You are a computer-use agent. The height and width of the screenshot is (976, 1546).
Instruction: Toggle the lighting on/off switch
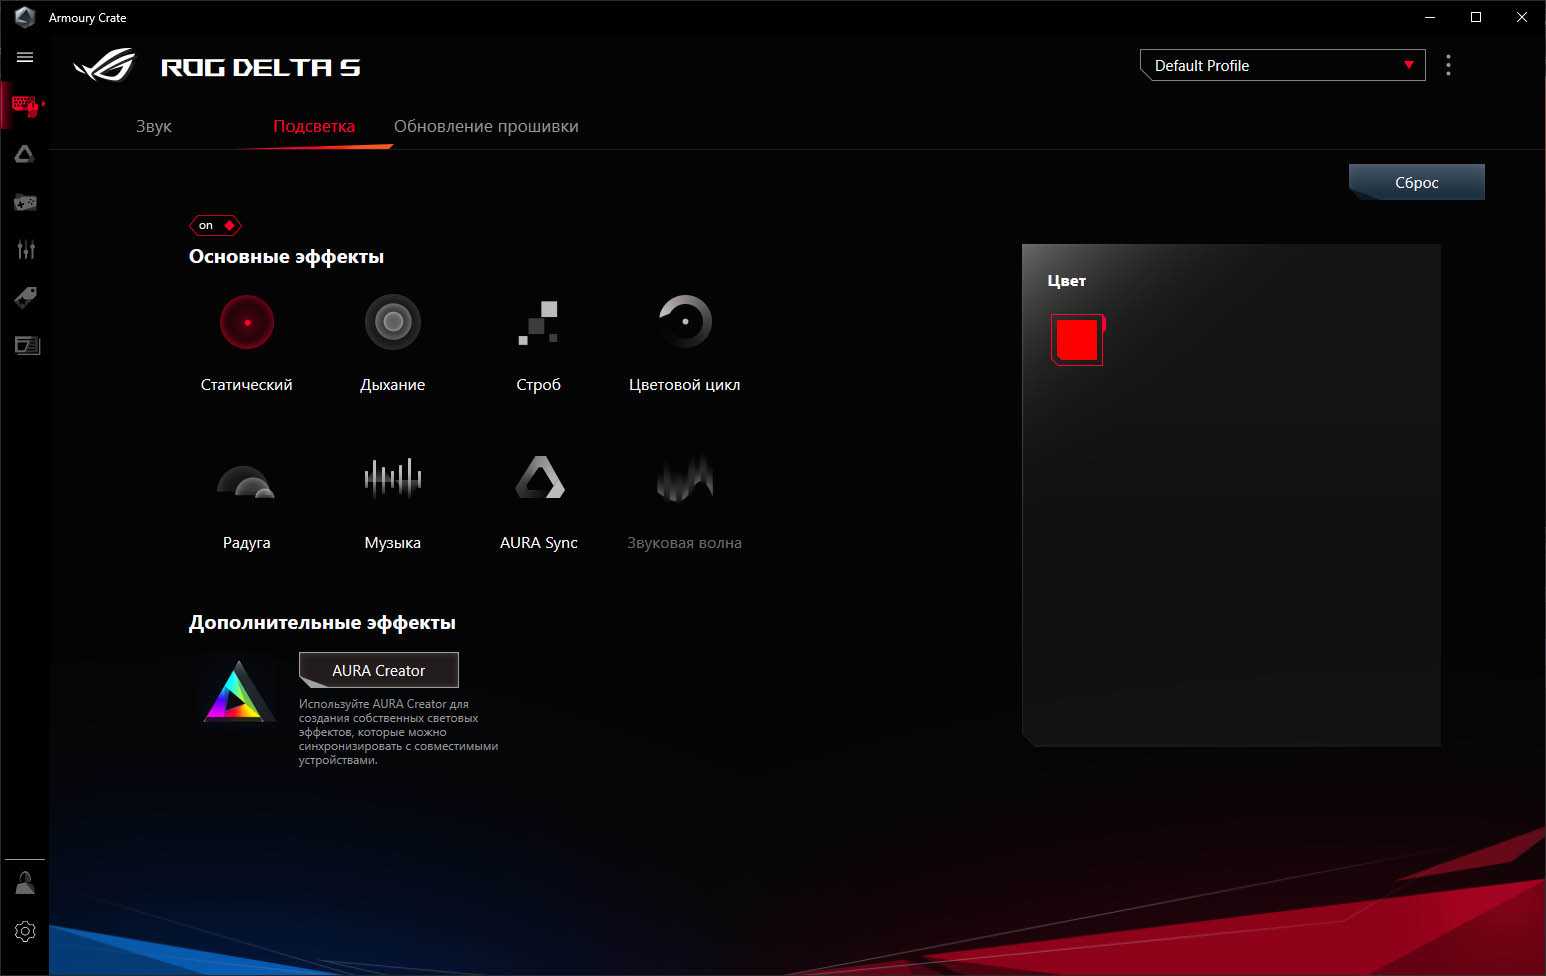[x=215, y=225]
